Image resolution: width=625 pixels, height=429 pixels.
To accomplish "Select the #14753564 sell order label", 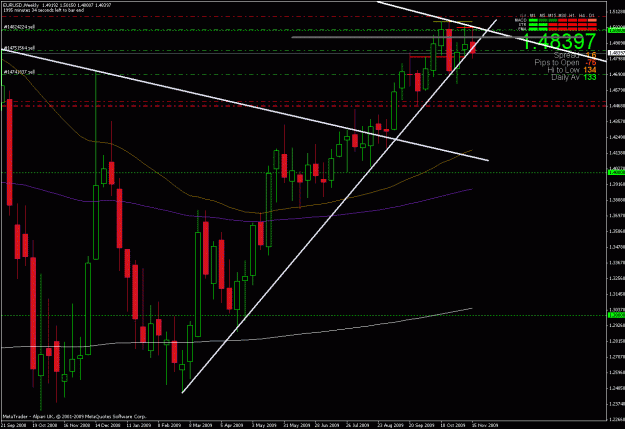I will coord(19,48).
